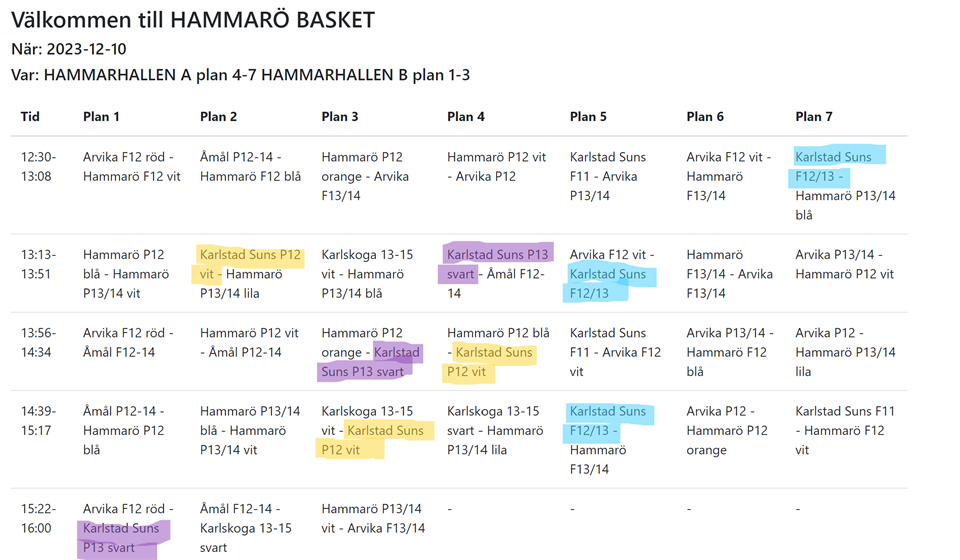Image resolution: width=960 pixels, height=560 pixels.
Task: Click the "Välkommen till HAMMARÖ BASKET" heading
Action: pos(193,19)
